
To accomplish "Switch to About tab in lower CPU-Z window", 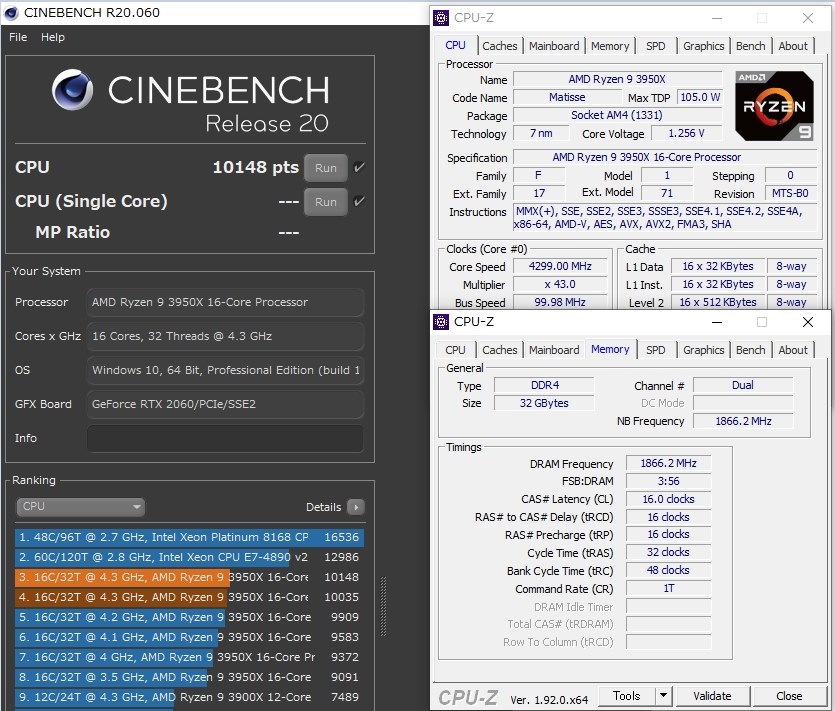I will [x=793, y=350].
